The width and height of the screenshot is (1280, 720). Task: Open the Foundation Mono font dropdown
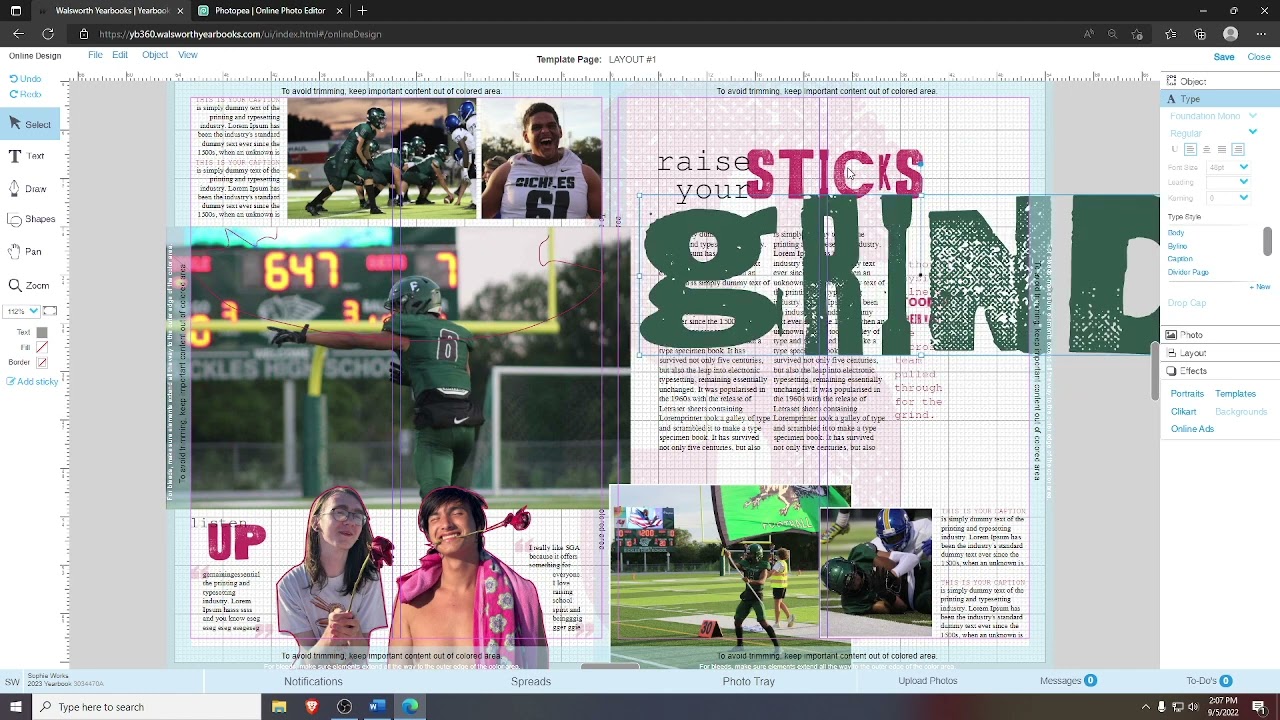coord(1252,116)
